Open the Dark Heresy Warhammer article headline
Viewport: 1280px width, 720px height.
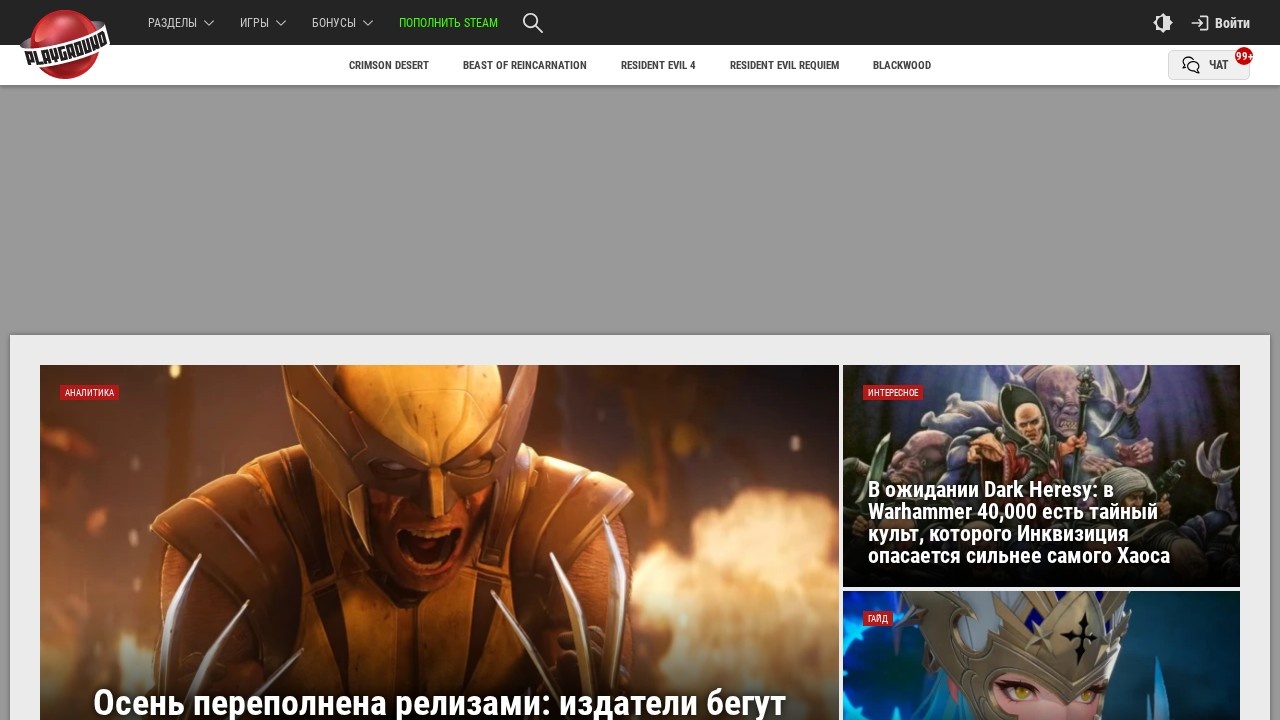1019,523
